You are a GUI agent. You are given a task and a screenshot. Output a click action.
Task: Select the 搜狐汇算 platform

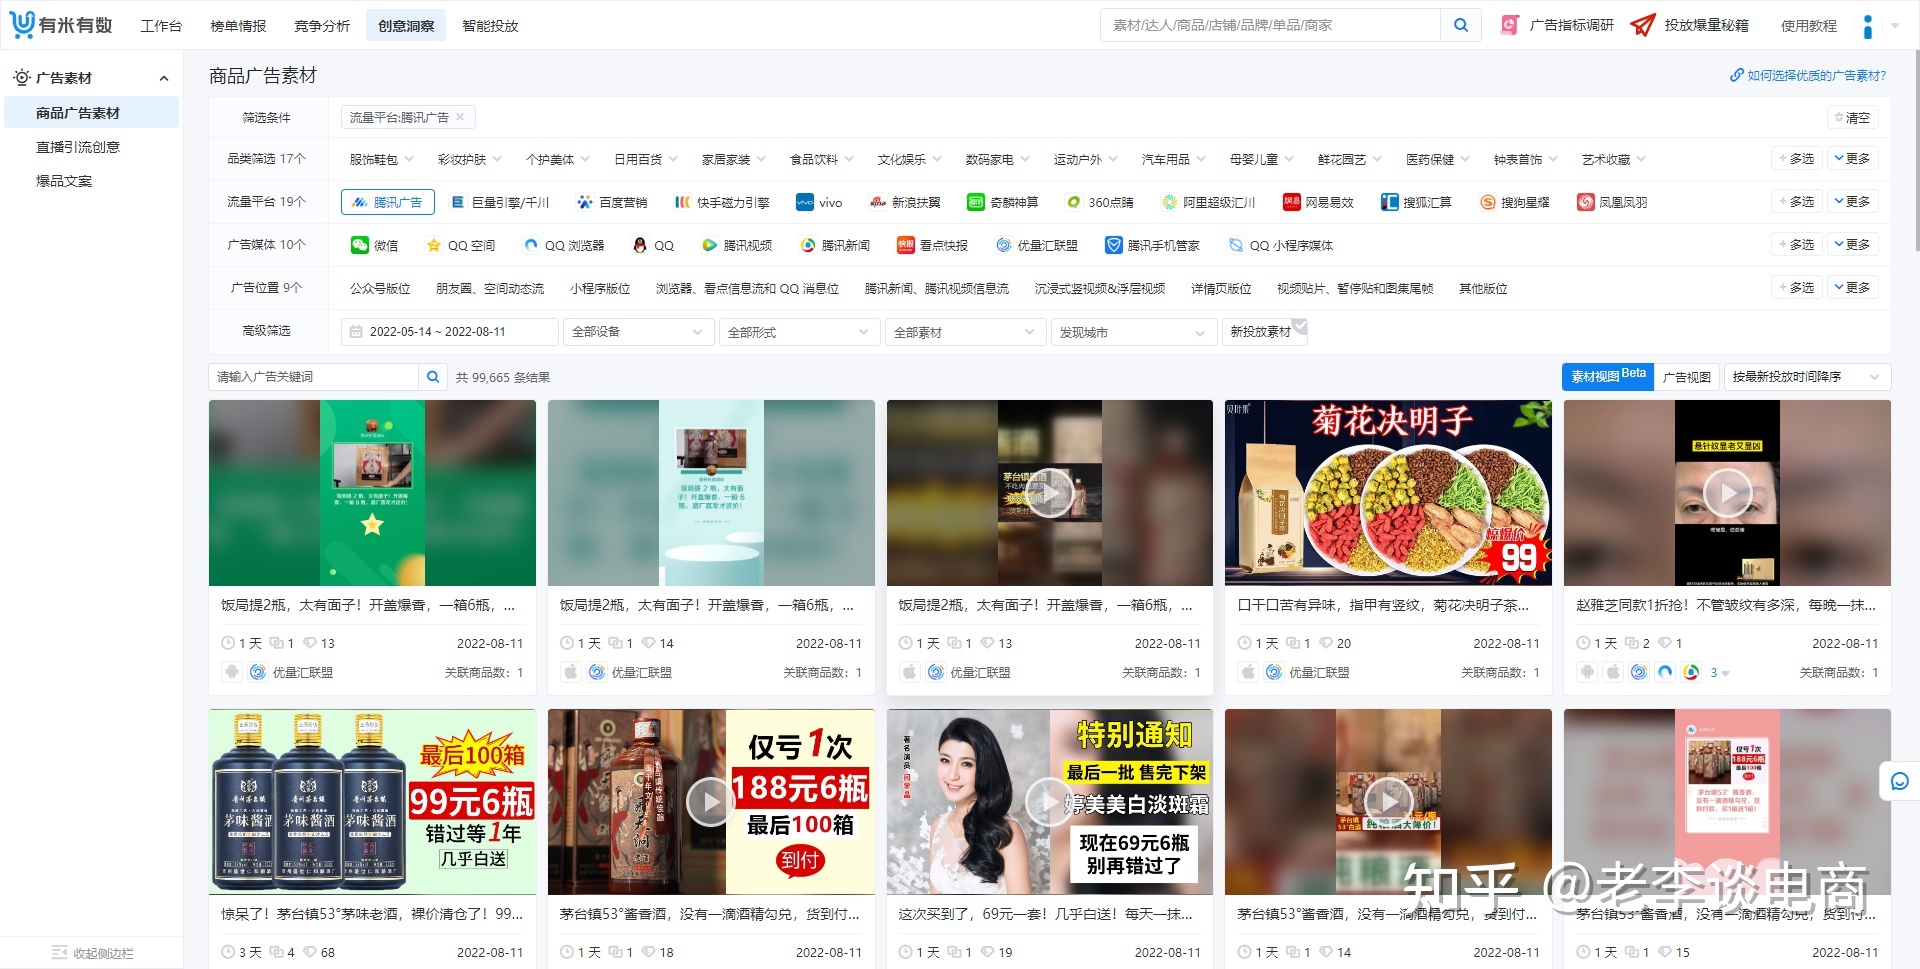pos(1416,202)
